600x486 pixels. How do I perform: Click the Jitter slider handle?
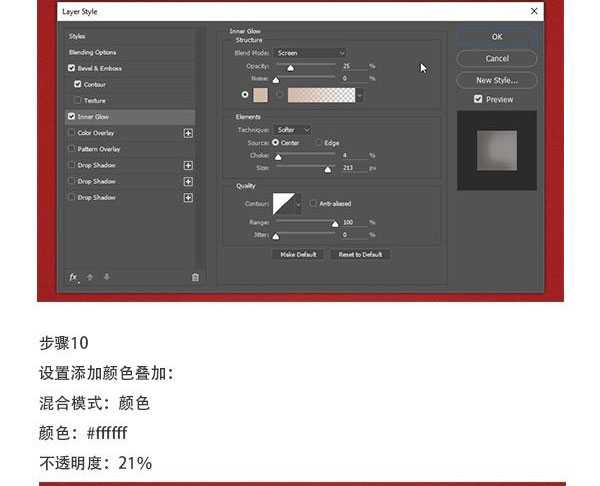tap(276, 236)
